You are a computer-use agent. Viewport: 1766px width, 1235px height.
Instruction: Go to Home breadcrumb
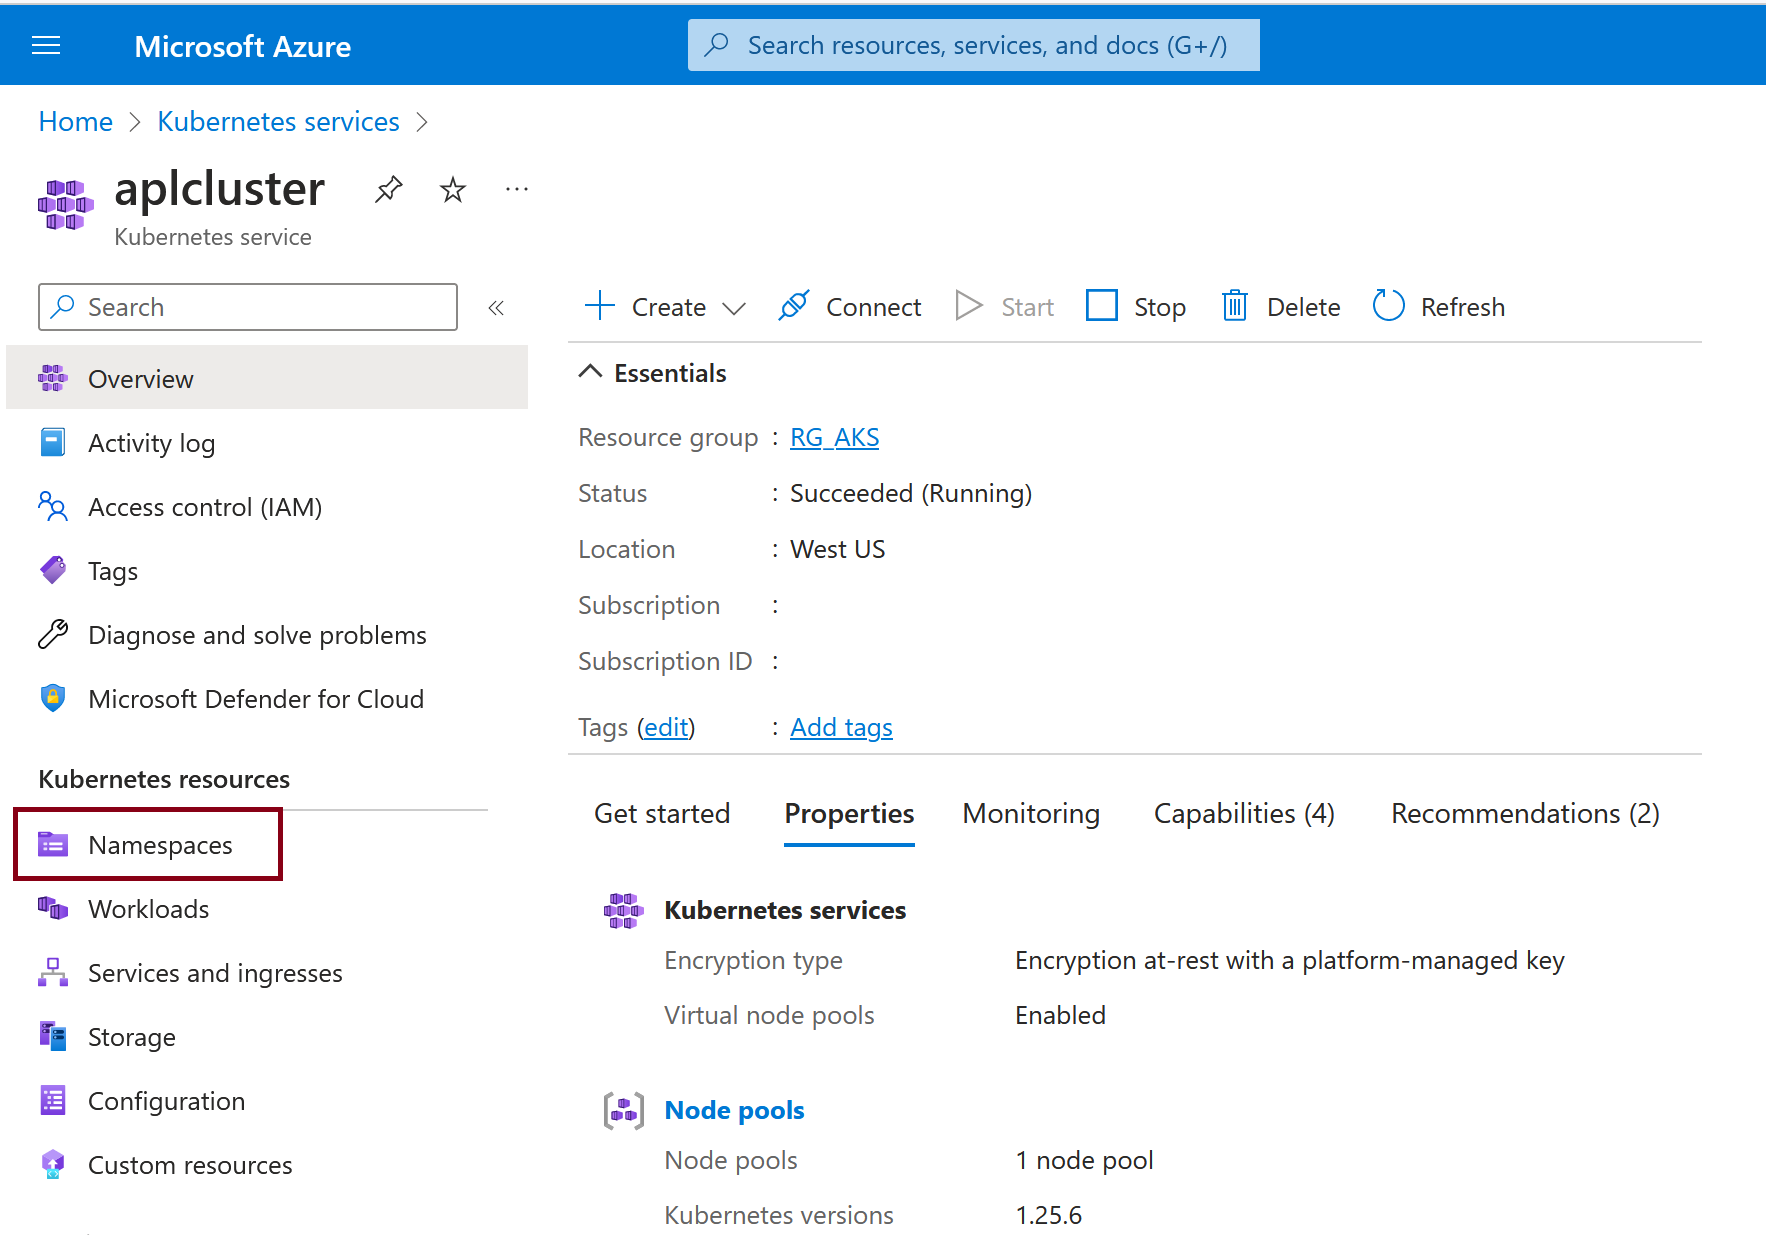point(75,121)
